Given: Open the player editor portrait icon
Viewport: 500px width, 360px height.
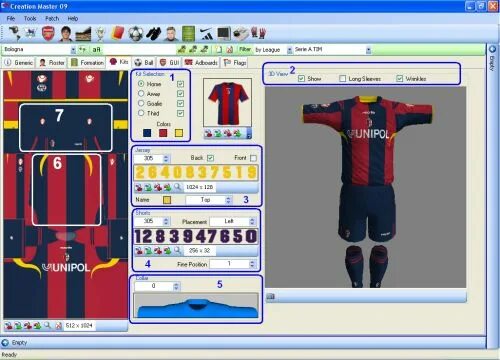Looking at the screenshot, I should coord(66,34).
